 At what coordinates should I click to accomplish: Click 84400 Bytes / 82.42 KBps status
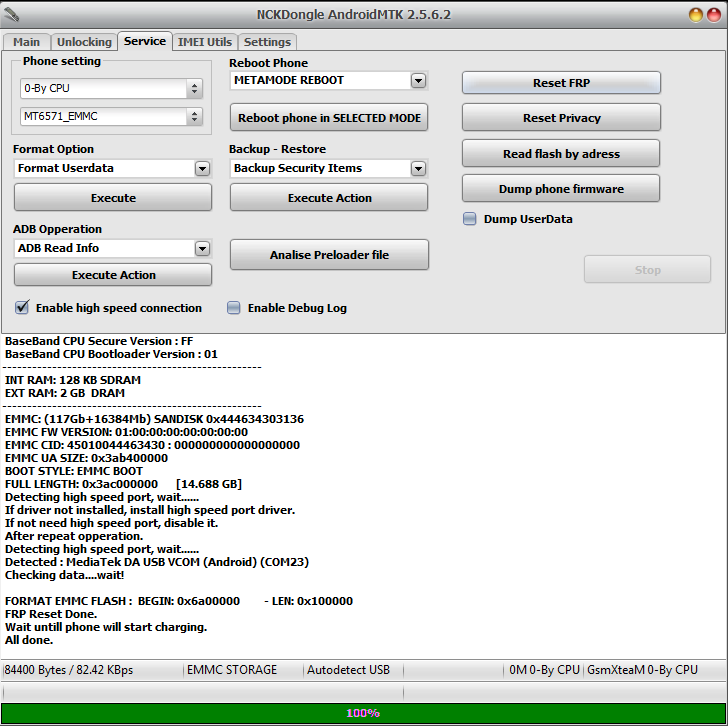click(x=69, y=670)
